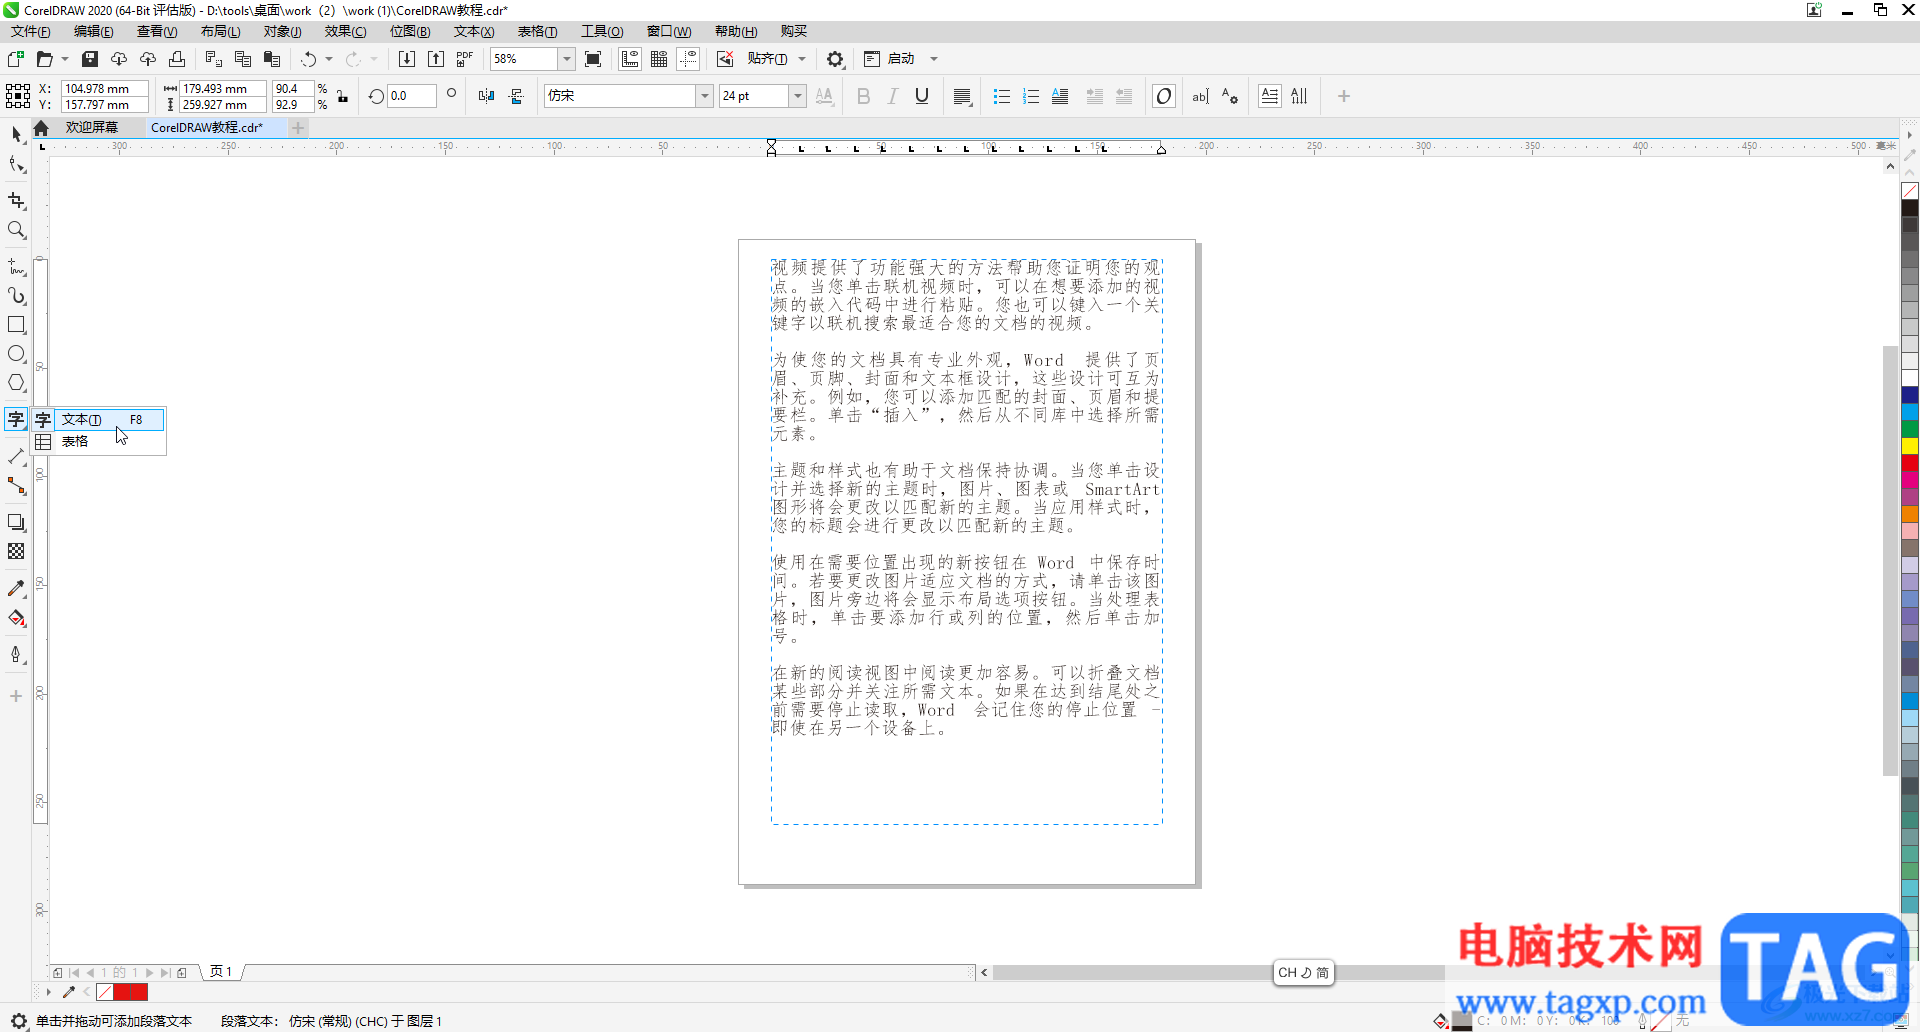Open the Edit Text ab| icon
The height and width of the screenshot is (1032, 1920).
click(x=1200, y=96)
